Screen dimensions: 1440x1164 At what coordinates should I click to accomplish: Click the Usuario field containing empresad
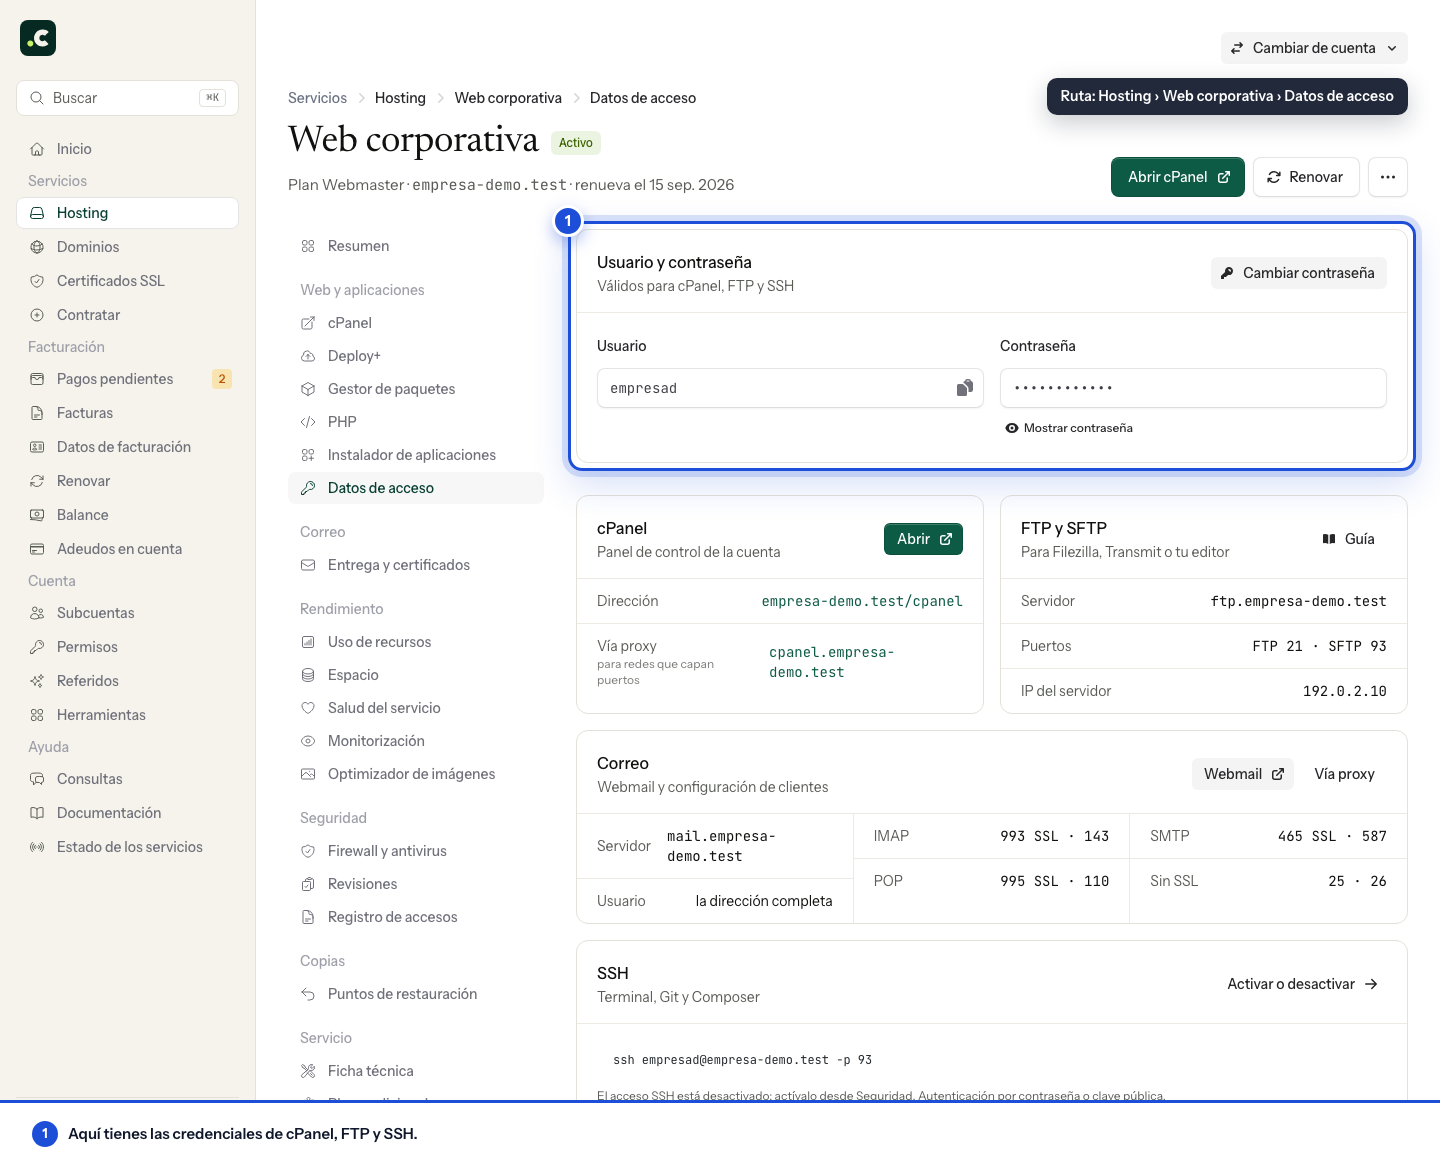click(x=790, y=388)
